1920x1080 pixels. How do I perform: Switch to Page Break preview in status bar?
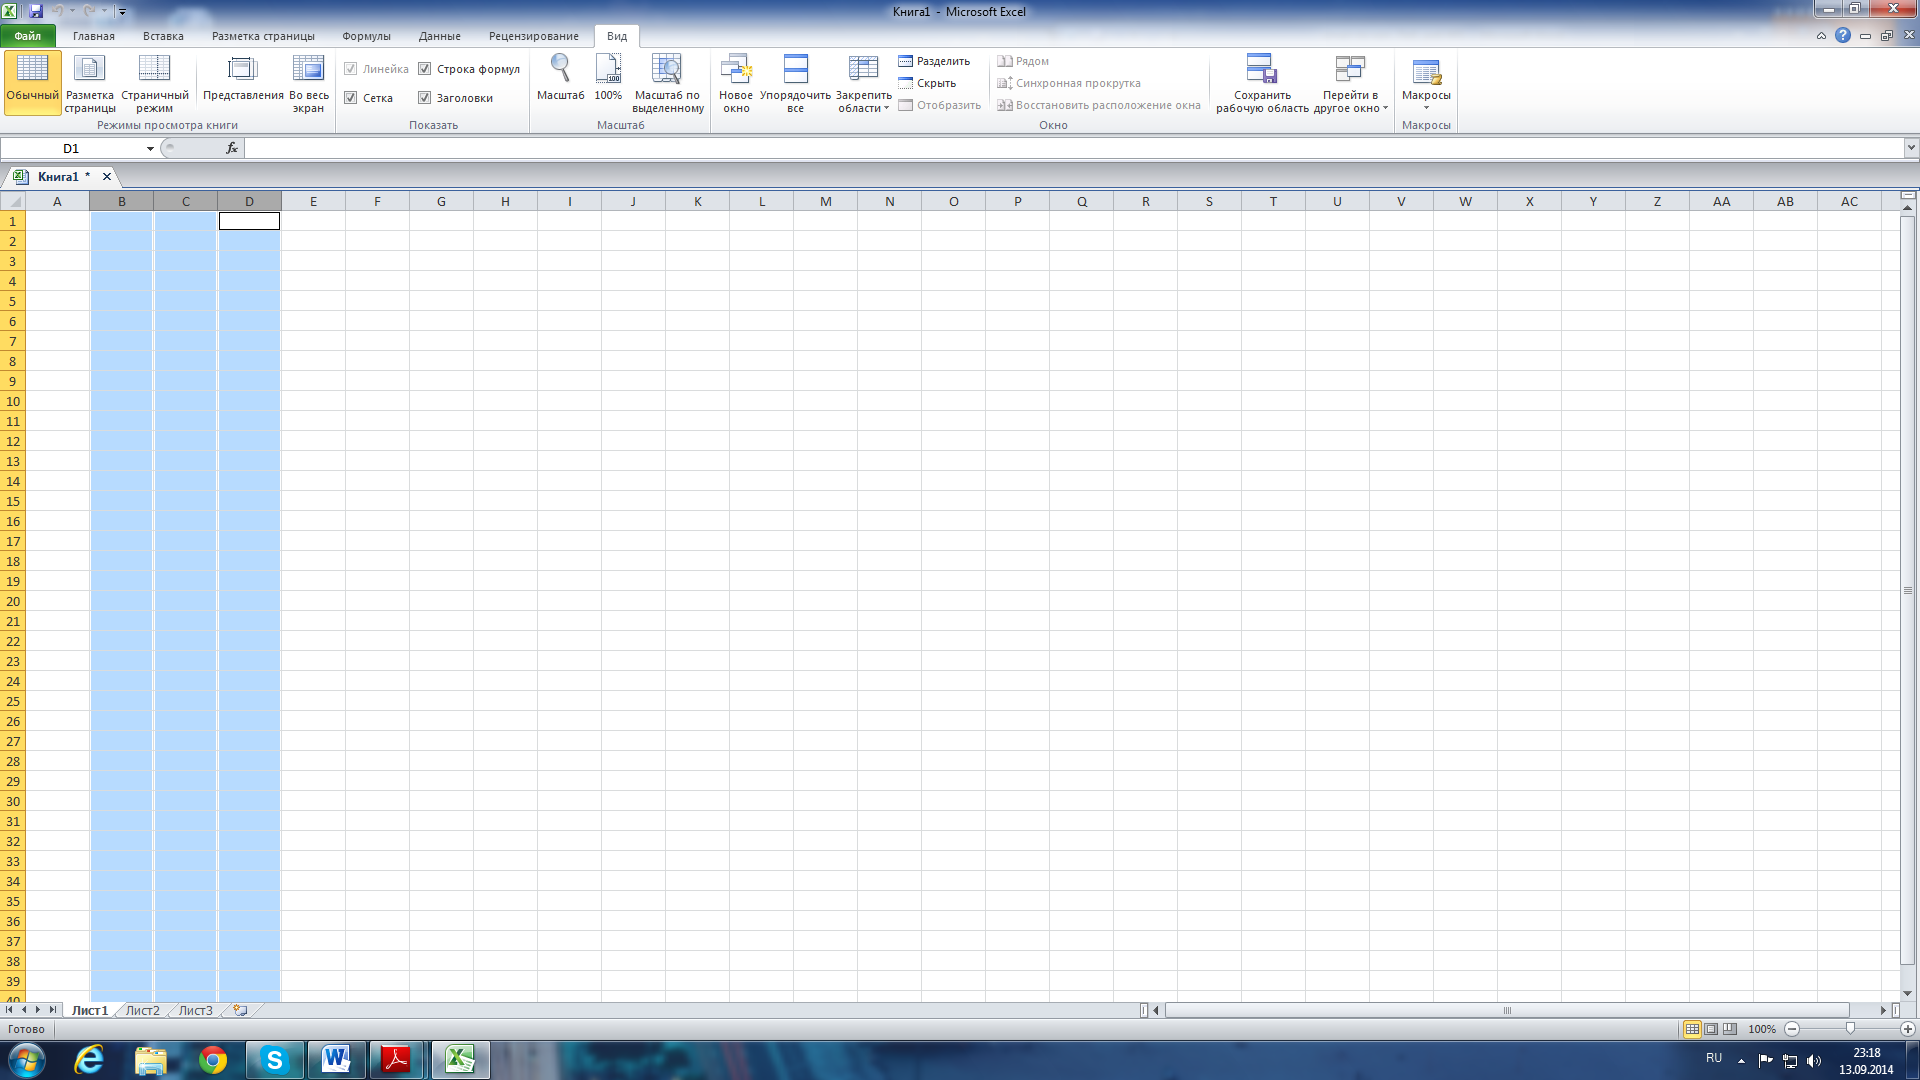pyautogui.click(x=1730, y=1029)
